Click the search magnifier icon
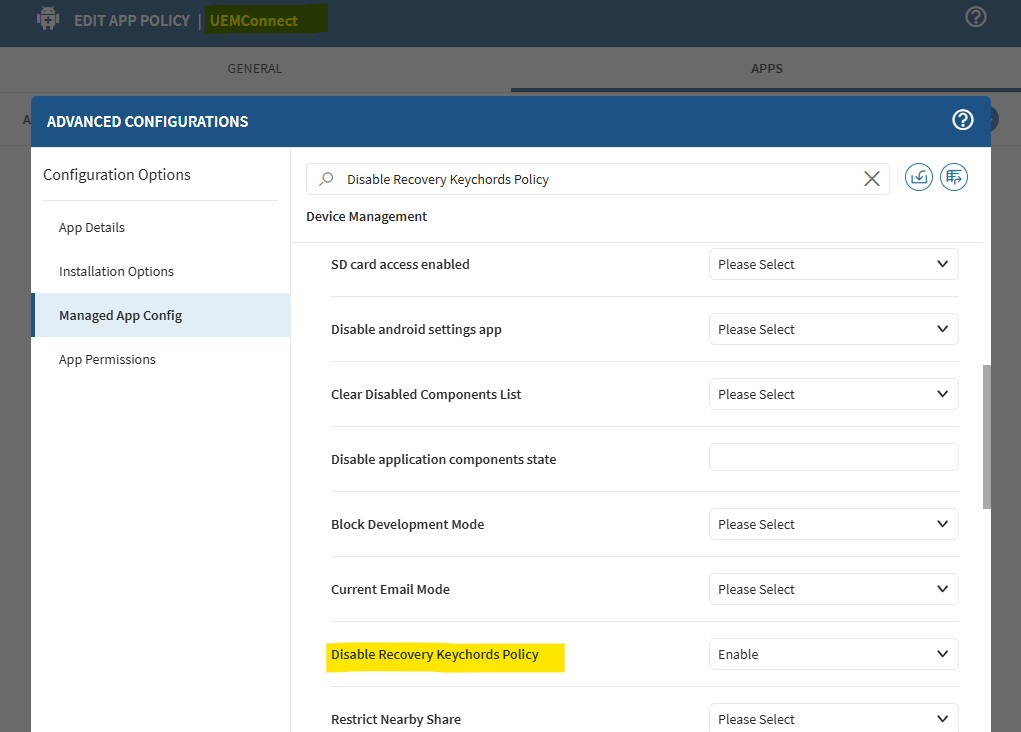1021x732 pixels. click(326, 179)
